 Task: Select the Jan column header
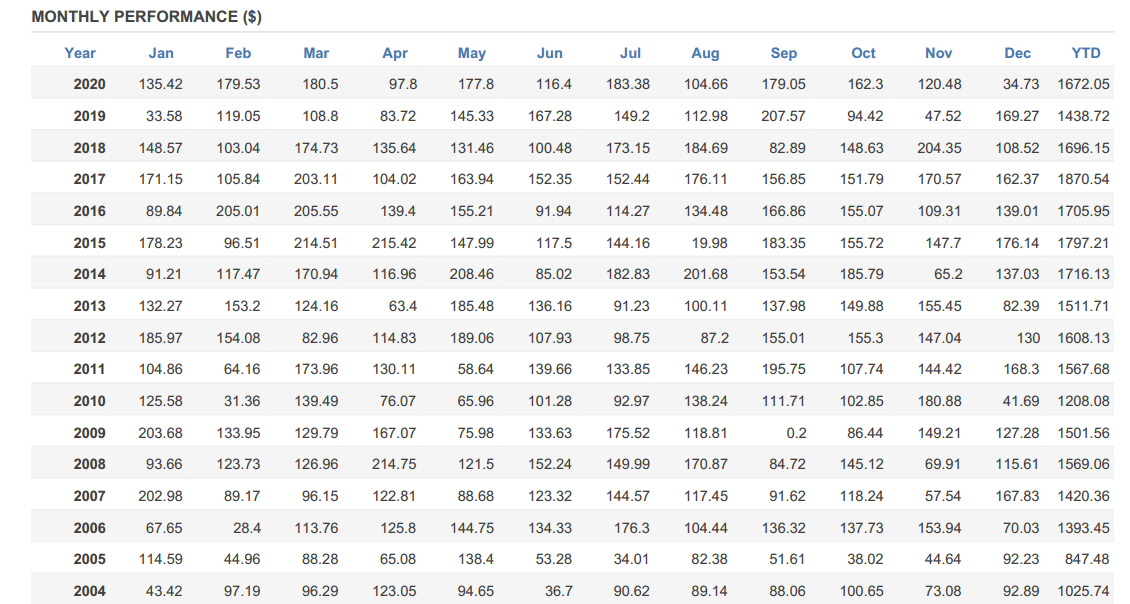point(161,53)
